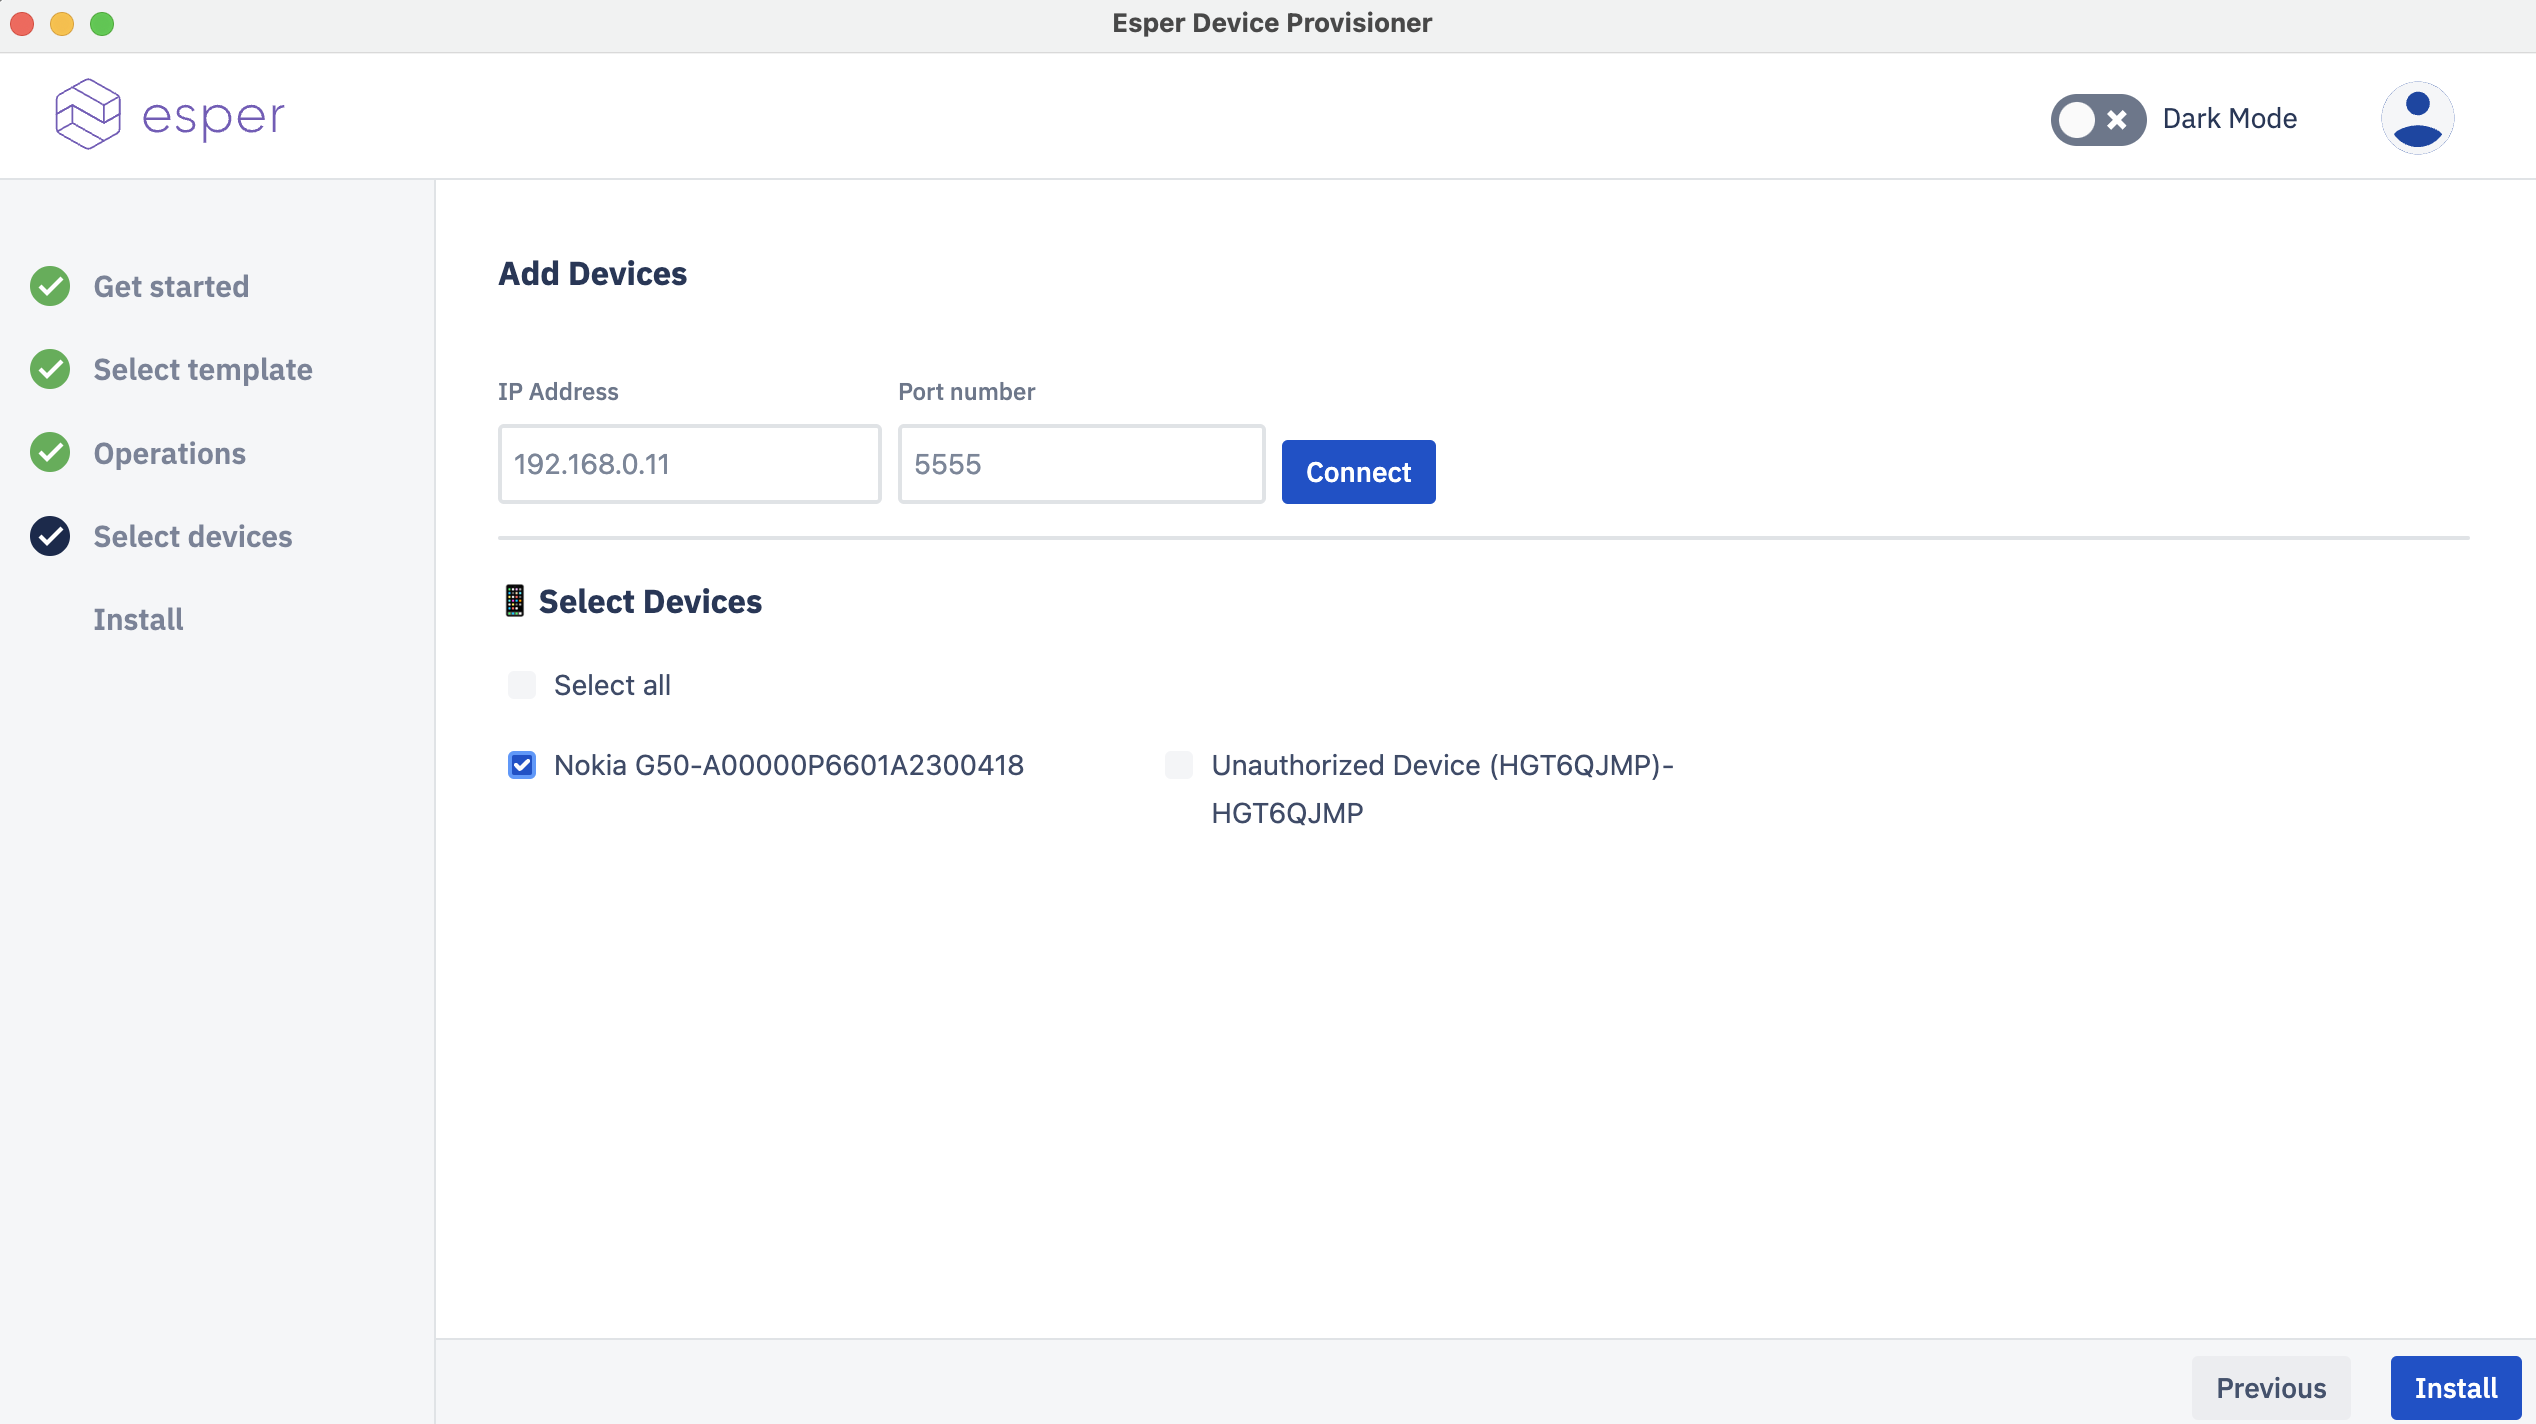
Task: Toggle Dark Mode switch on
Action: pyautogui.click(x=2098, y=120)
